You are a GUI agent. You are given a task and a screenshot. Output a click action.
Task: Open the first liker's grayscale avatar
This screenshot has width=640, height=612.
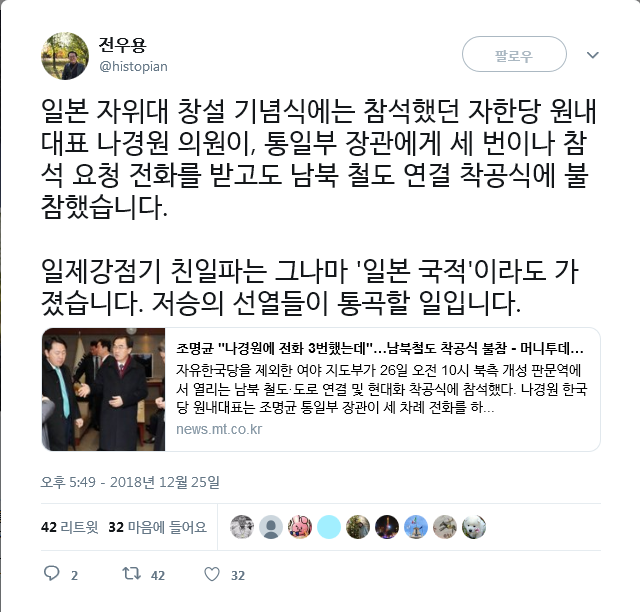pyautogui.click(x=242, y=527)
